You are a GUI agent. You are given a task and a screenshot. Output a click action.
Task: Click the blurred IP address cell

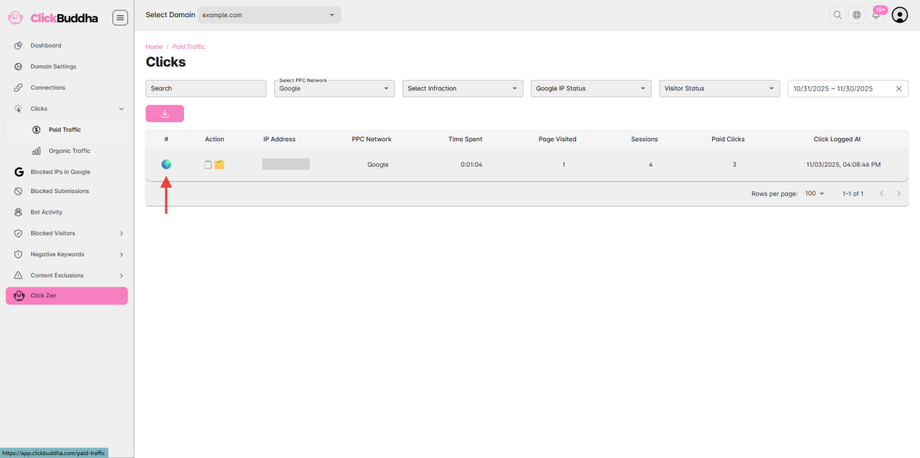[286, 164]
